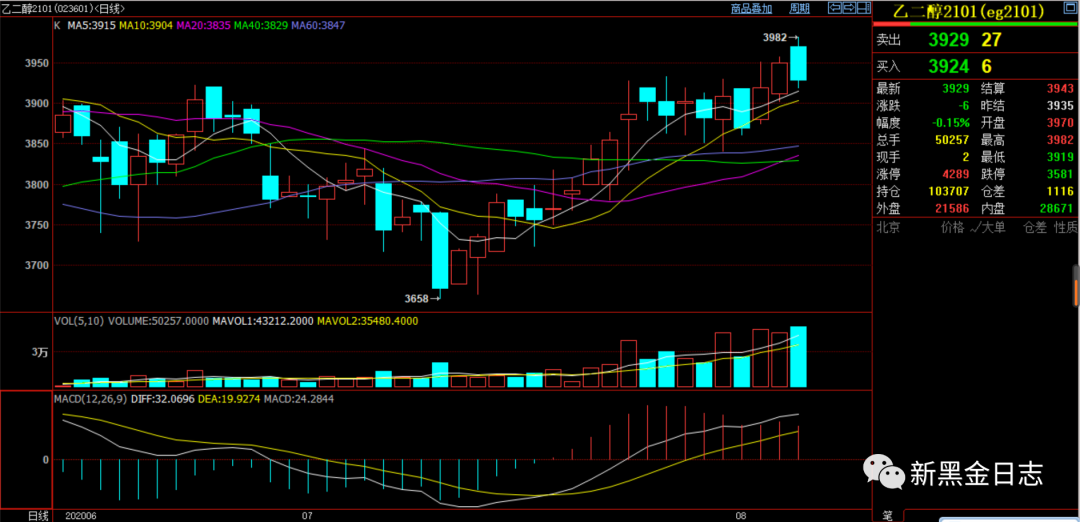Click the MA20:3835 indicator label
Viewport: 1080px width, 522px height.
click(203, 25)
